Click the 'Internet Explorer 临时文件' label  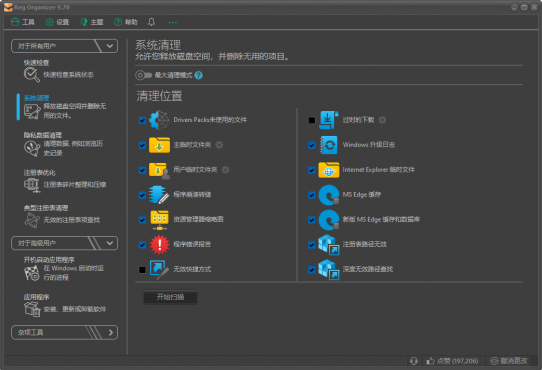379,170
